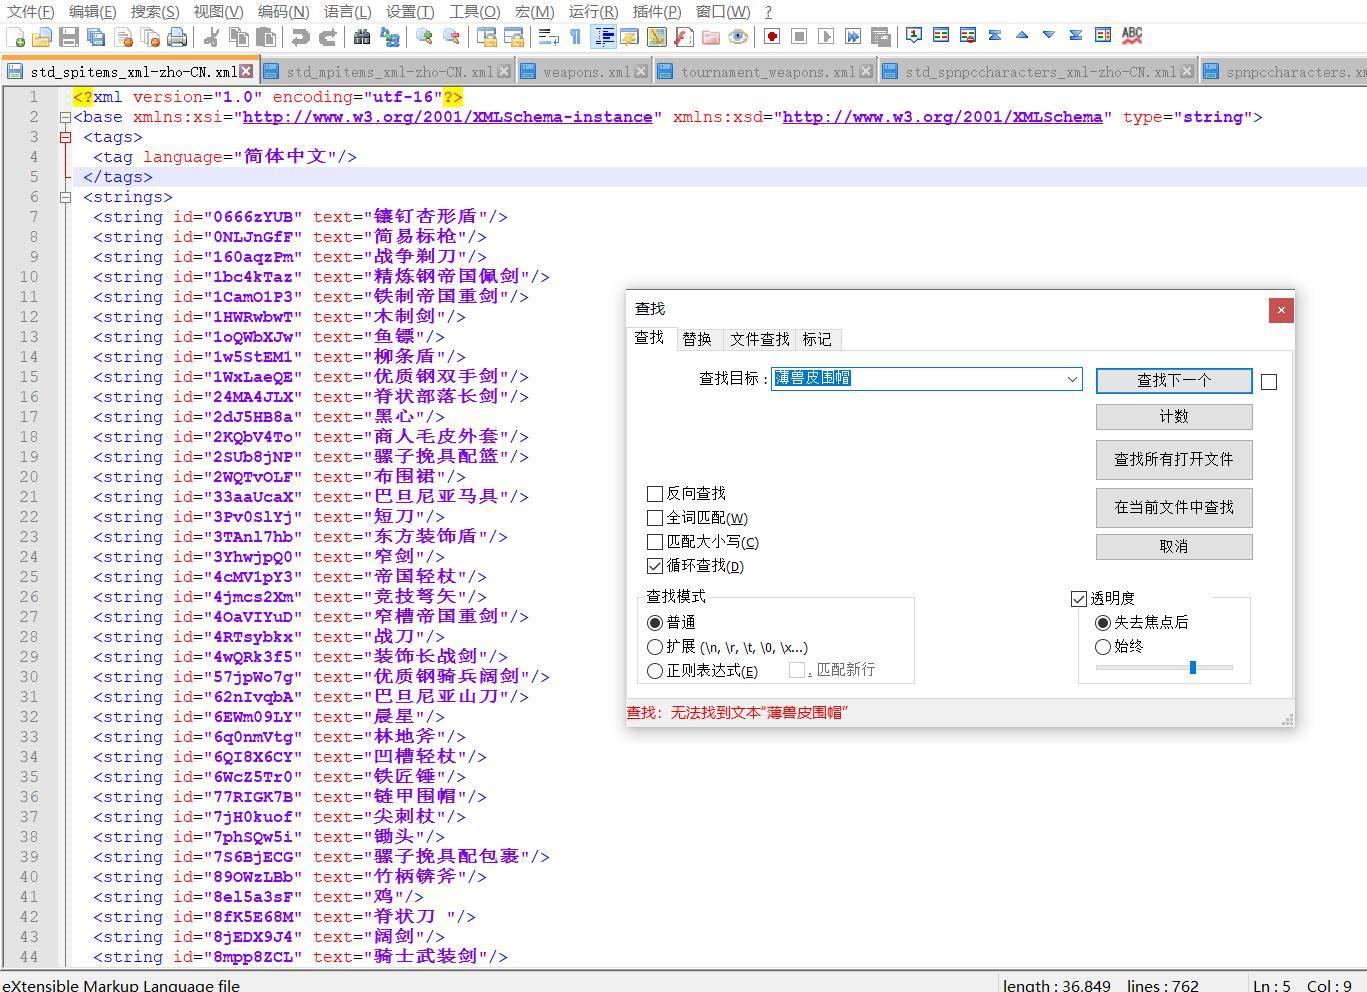Redo the last undone edit
This screenshot has height=992, width=1367.
tap(327, 37)
